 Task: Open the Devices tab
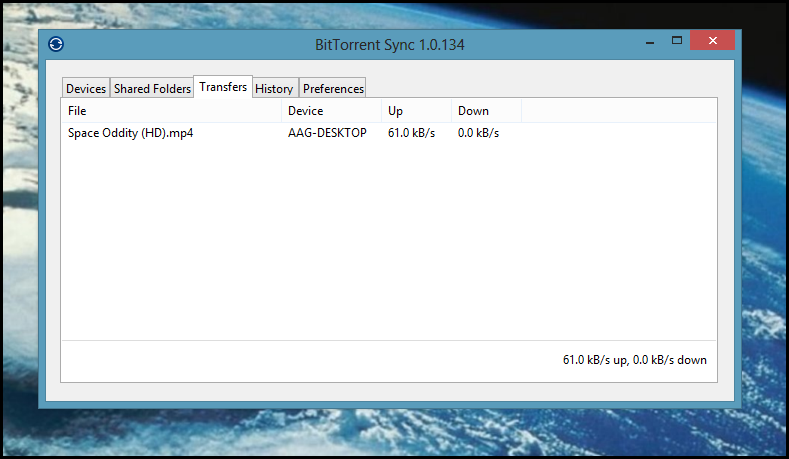[86, 88]
